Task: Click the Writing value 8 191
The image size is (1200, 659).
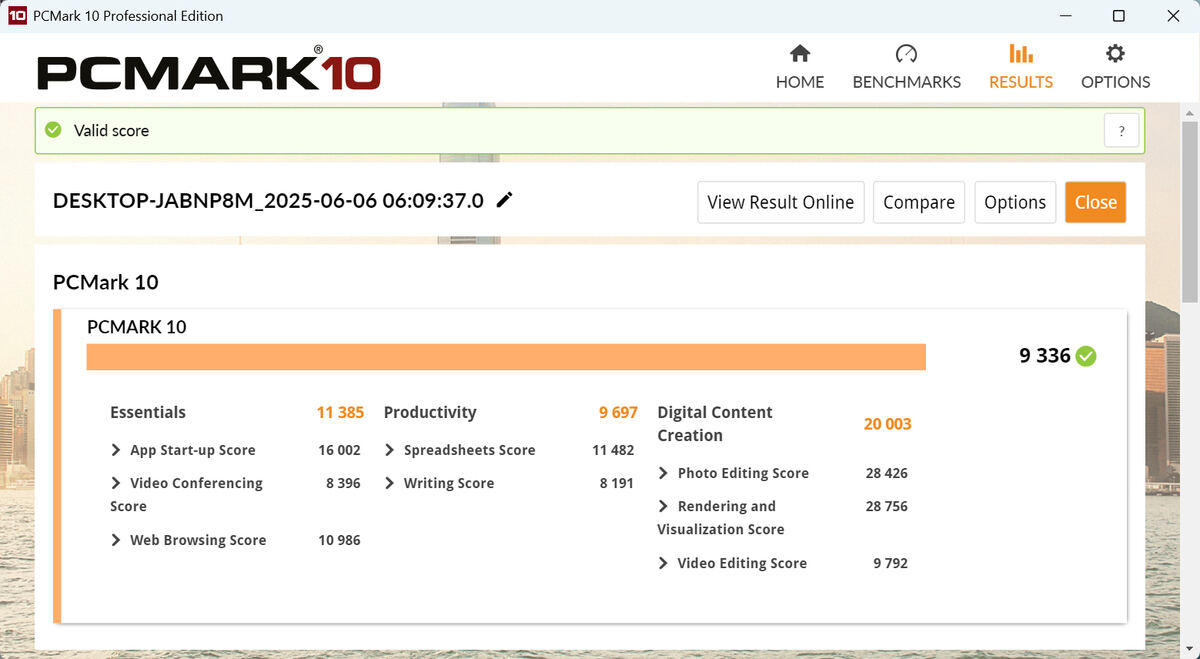Action: pos(617,483)
